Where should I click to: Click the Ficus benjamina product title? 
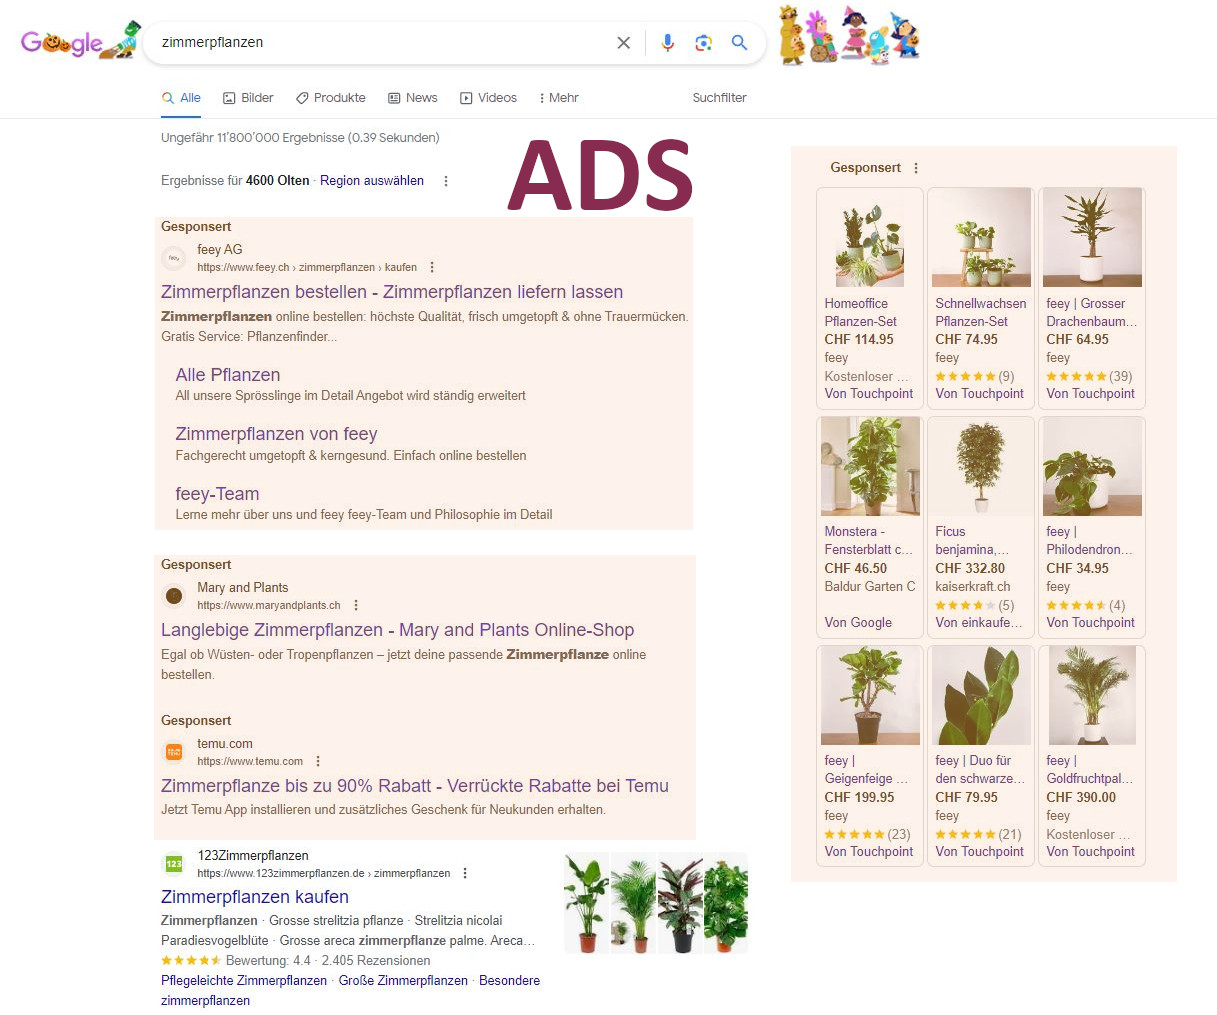pyautogui.click(x=972, y=541)
